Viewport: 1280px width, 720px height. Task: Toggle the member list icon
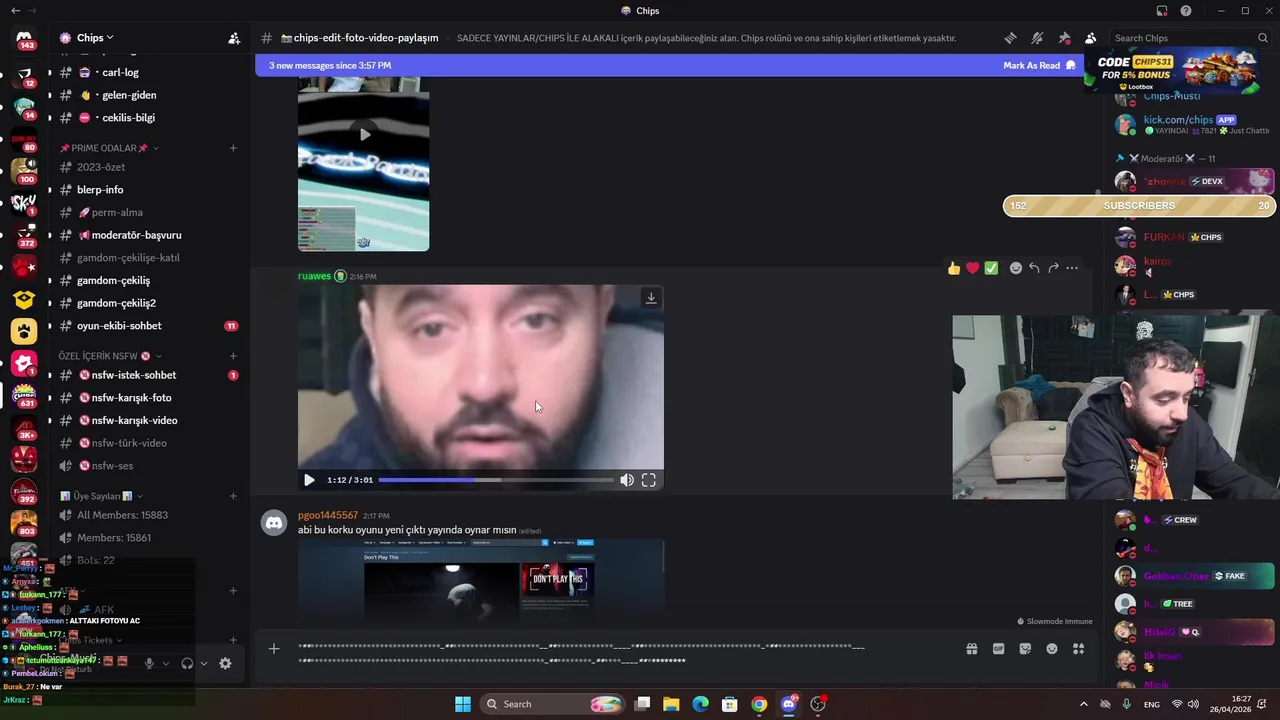[x=1090, y=38]
